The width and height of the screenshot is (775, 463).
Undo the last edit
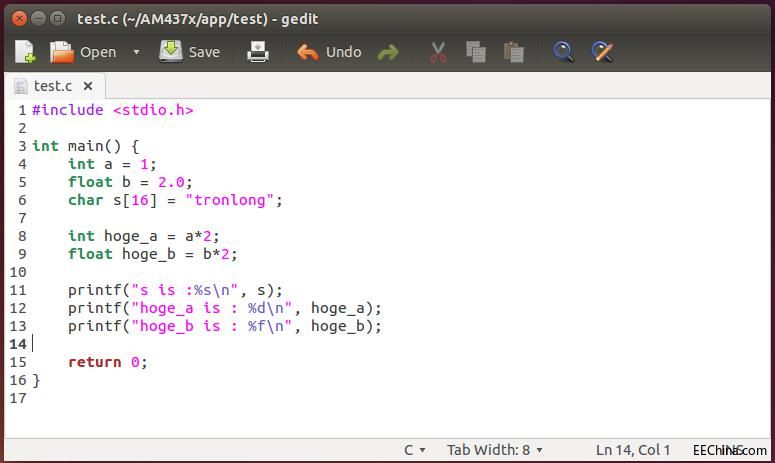(x=329, y=52)
